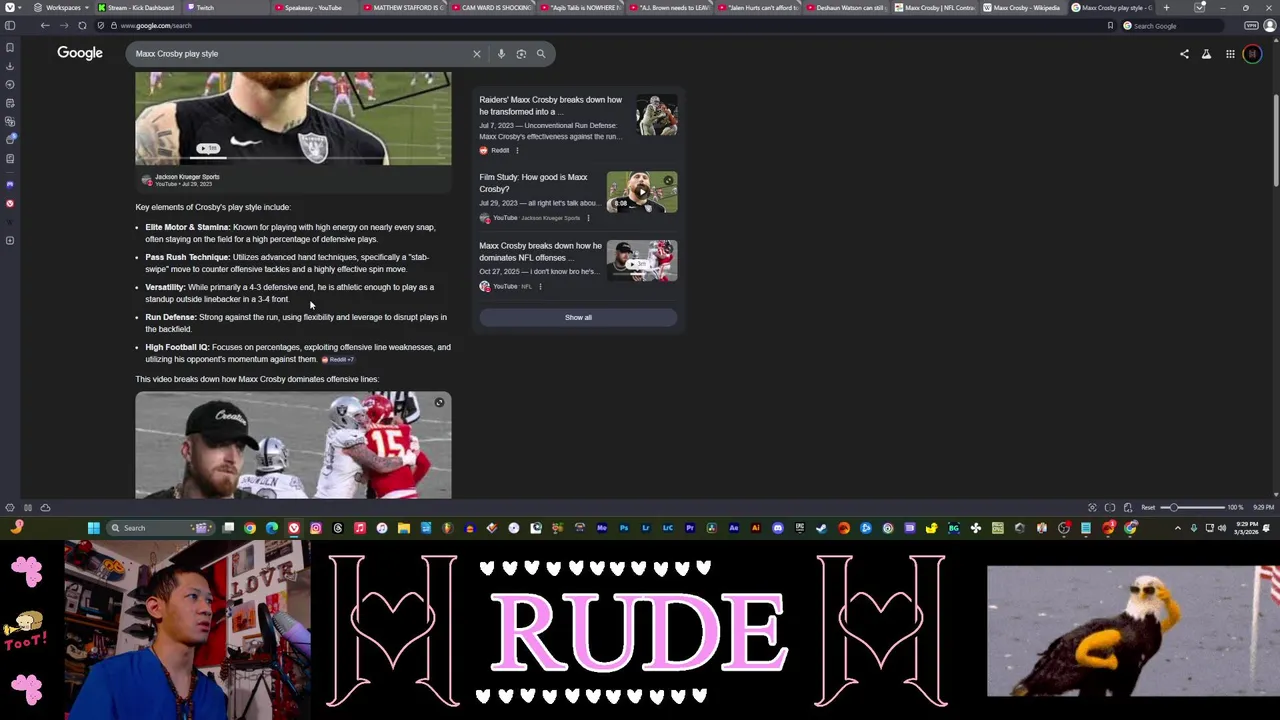Submit search with magnifier icon
Image resolution: width=1280 pixels, height=720 pixels.
(x=541, y=54)
